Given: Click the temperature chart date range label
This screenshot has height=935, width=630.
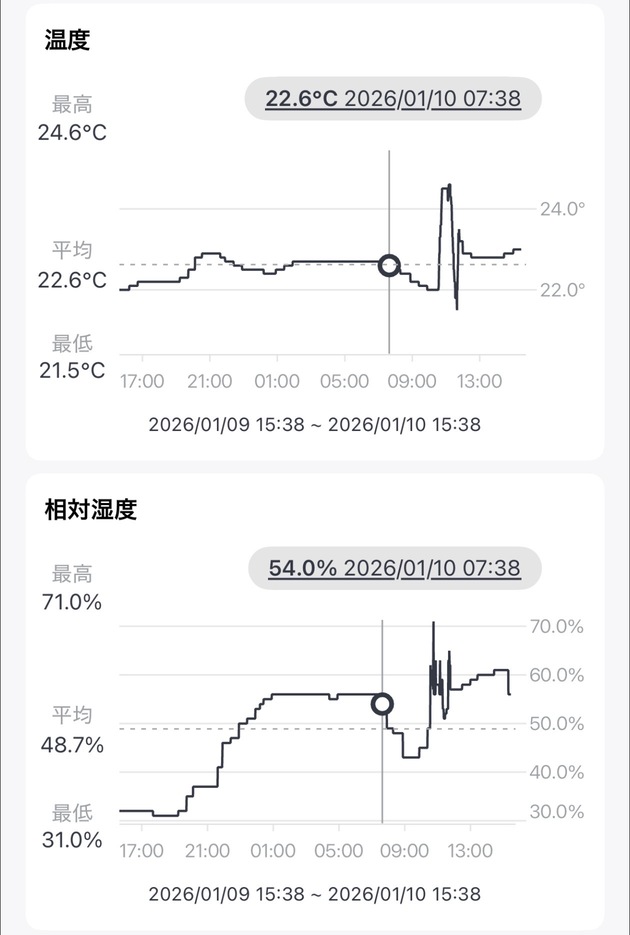Looking at the screenshot, I should (315, 422).
